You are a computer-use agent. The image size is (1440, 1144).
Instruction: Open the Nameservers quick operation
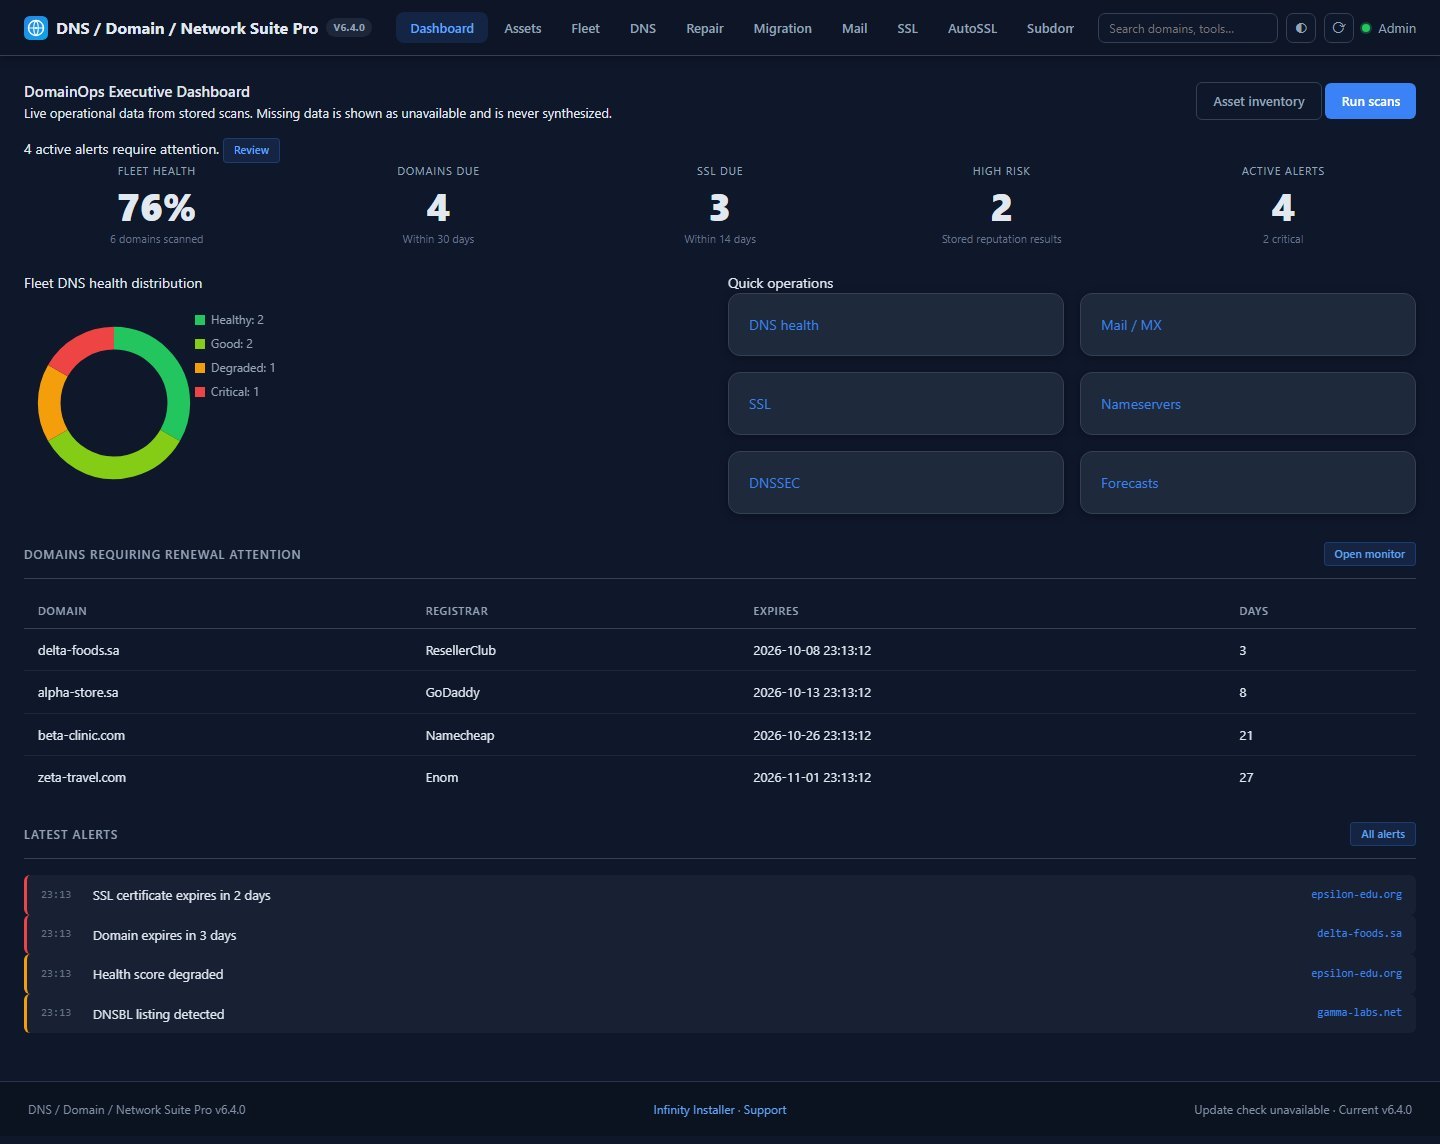pyautogui.click(x=1248, y=404)
